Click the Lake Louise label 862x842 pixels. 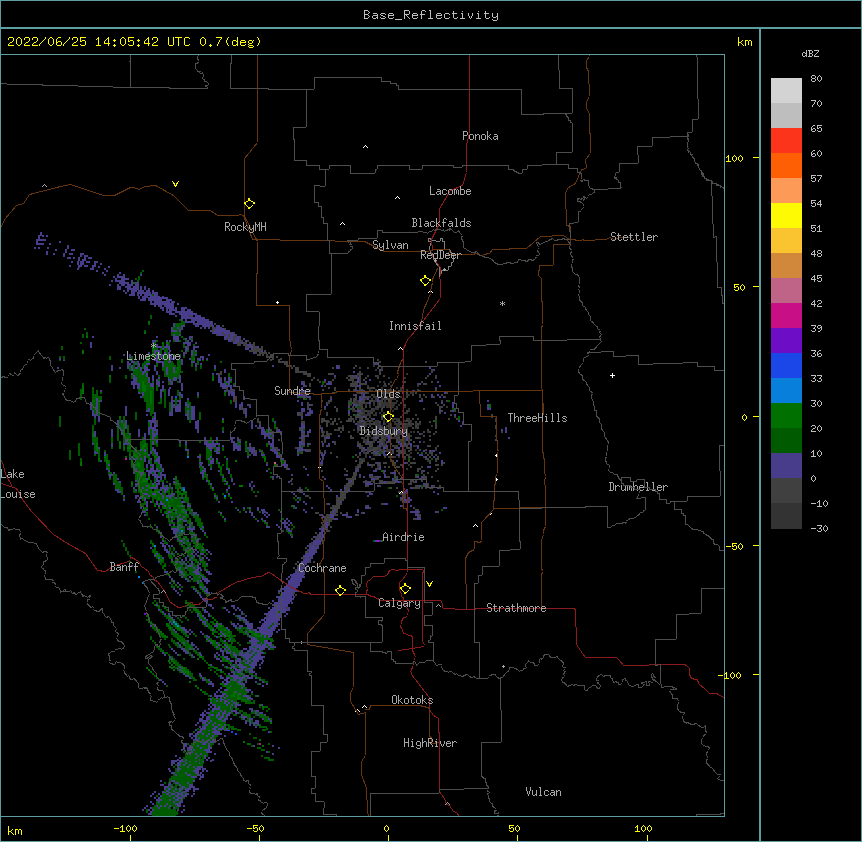click(18, 484)
